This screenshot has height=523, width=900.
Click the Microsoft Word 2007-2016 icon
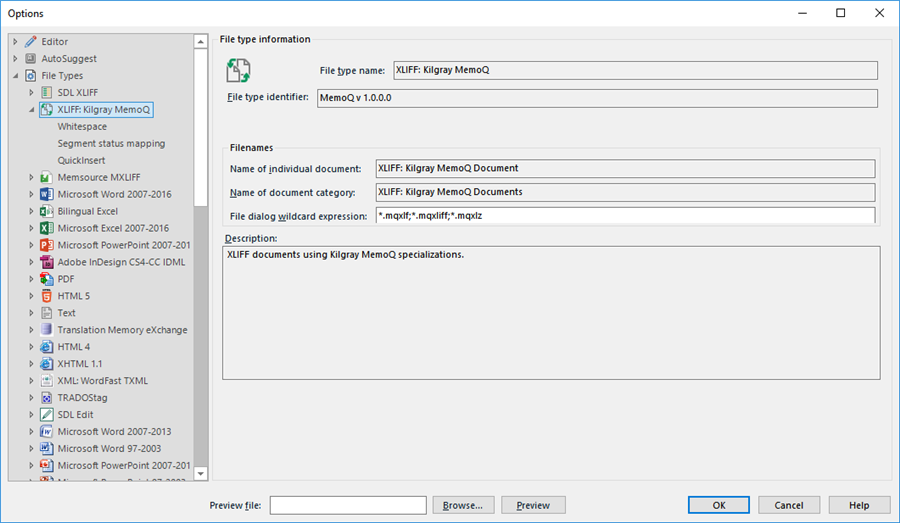click(x=46, y=194)
